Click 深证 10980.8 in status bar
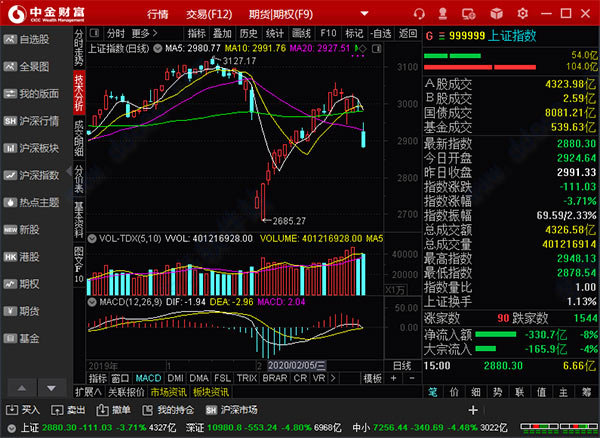Viewport: 600px width, 438px height. coord(216,428)
